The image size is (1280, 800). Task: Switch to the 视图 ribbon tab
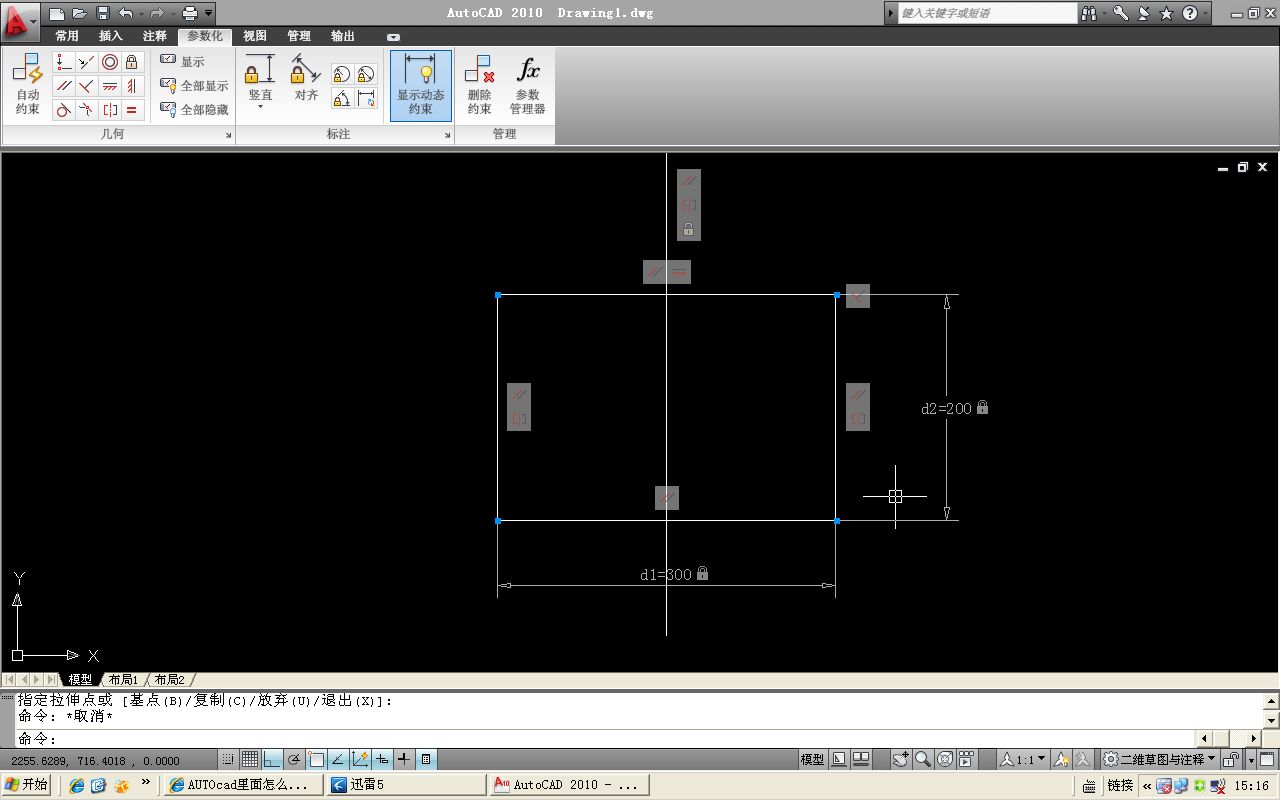255,36
